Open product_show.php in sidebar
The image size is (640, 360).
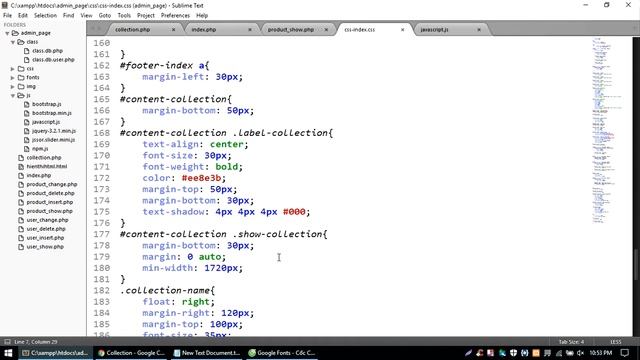click(x=49, y=211)
